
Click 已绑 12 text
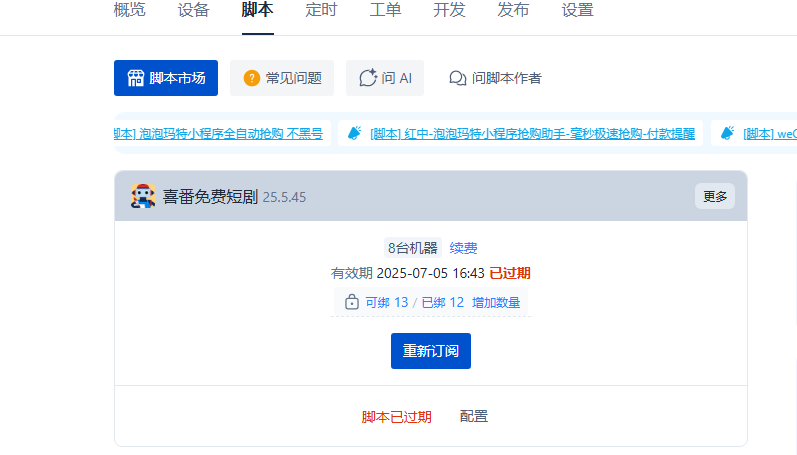[443, 302]
